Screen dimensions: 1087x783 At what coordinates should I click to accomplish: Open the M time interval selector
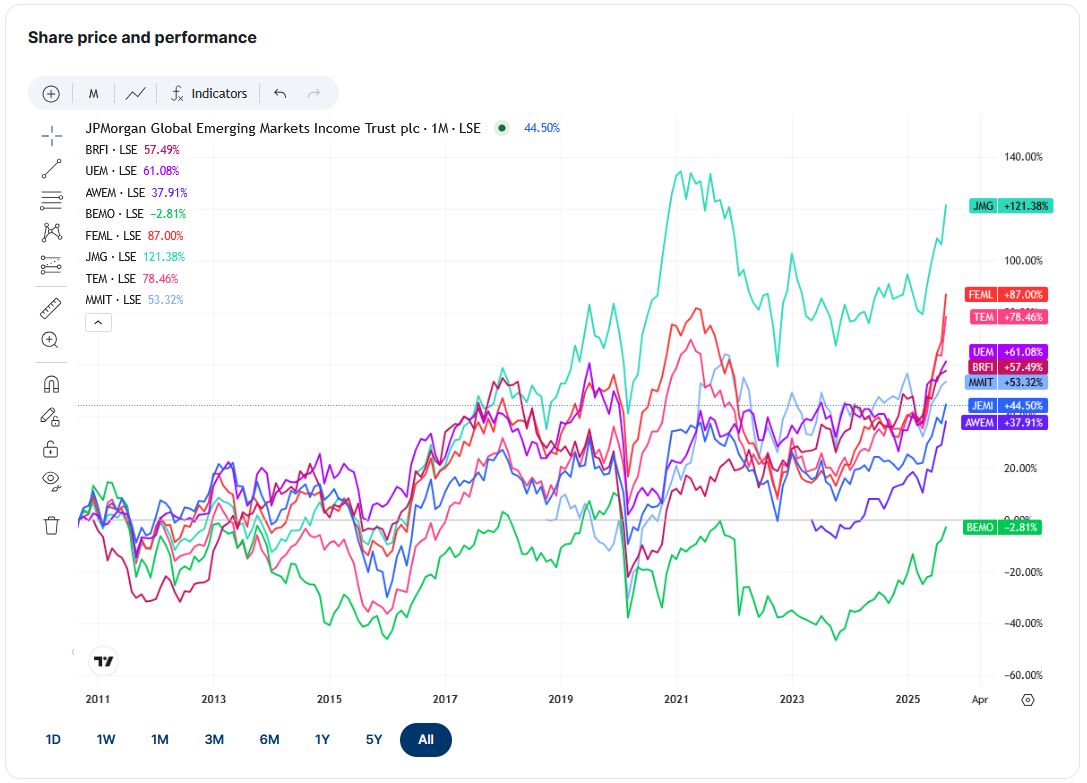[x=94, y=94]
